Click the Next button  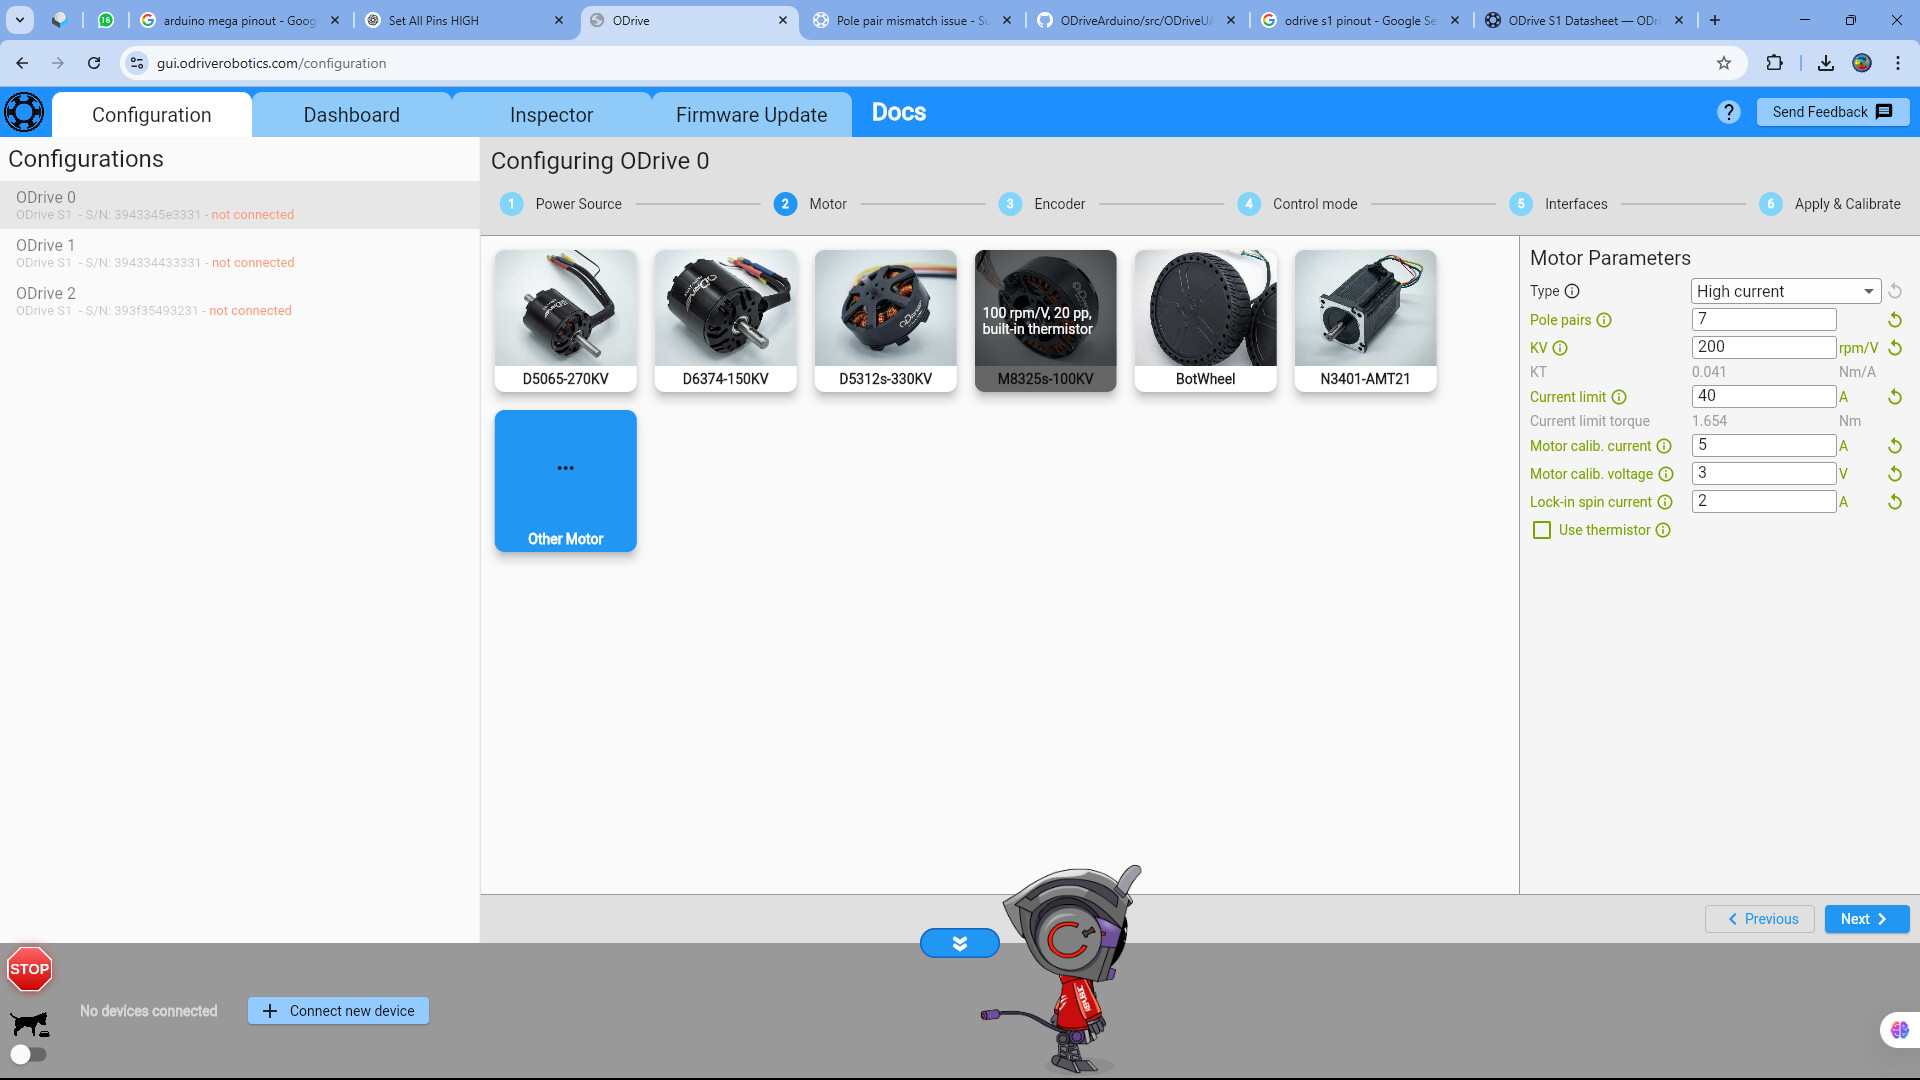[x=1866, y=919]
